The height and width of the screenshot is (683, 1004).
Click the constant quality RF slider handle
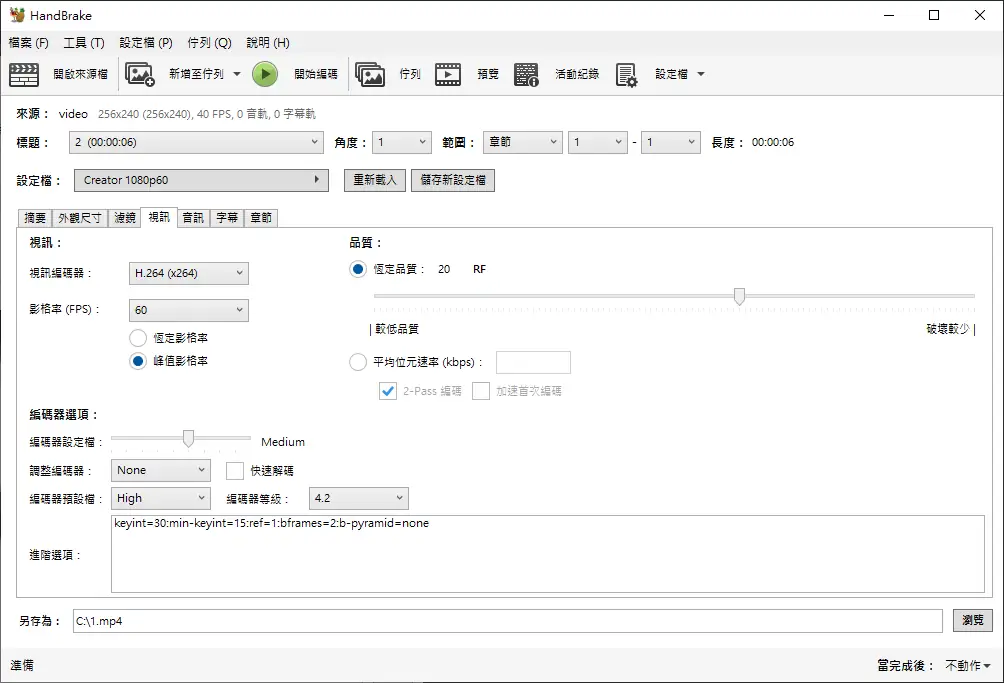click(x=739, y=296)
